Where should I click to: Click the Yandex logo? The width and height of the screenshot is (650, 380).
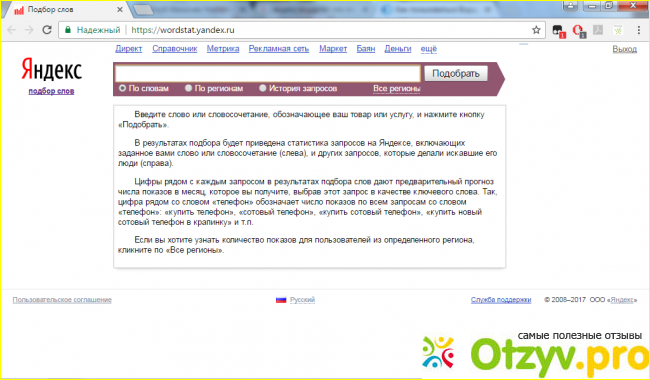pyautogui.click(x=52, y=69)
